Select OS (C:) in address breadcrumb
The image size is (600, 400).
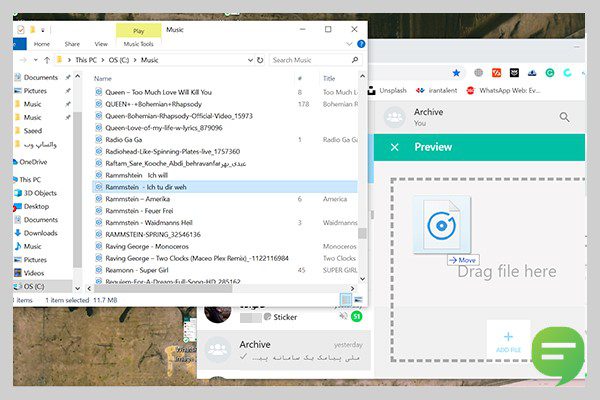pyautogui.click(x=119, y=60)
